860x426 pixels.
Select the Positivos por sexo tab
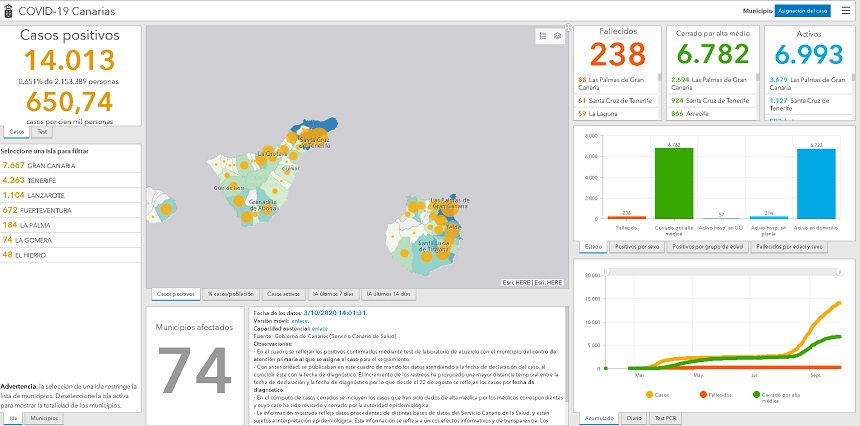tap(637, 246)
